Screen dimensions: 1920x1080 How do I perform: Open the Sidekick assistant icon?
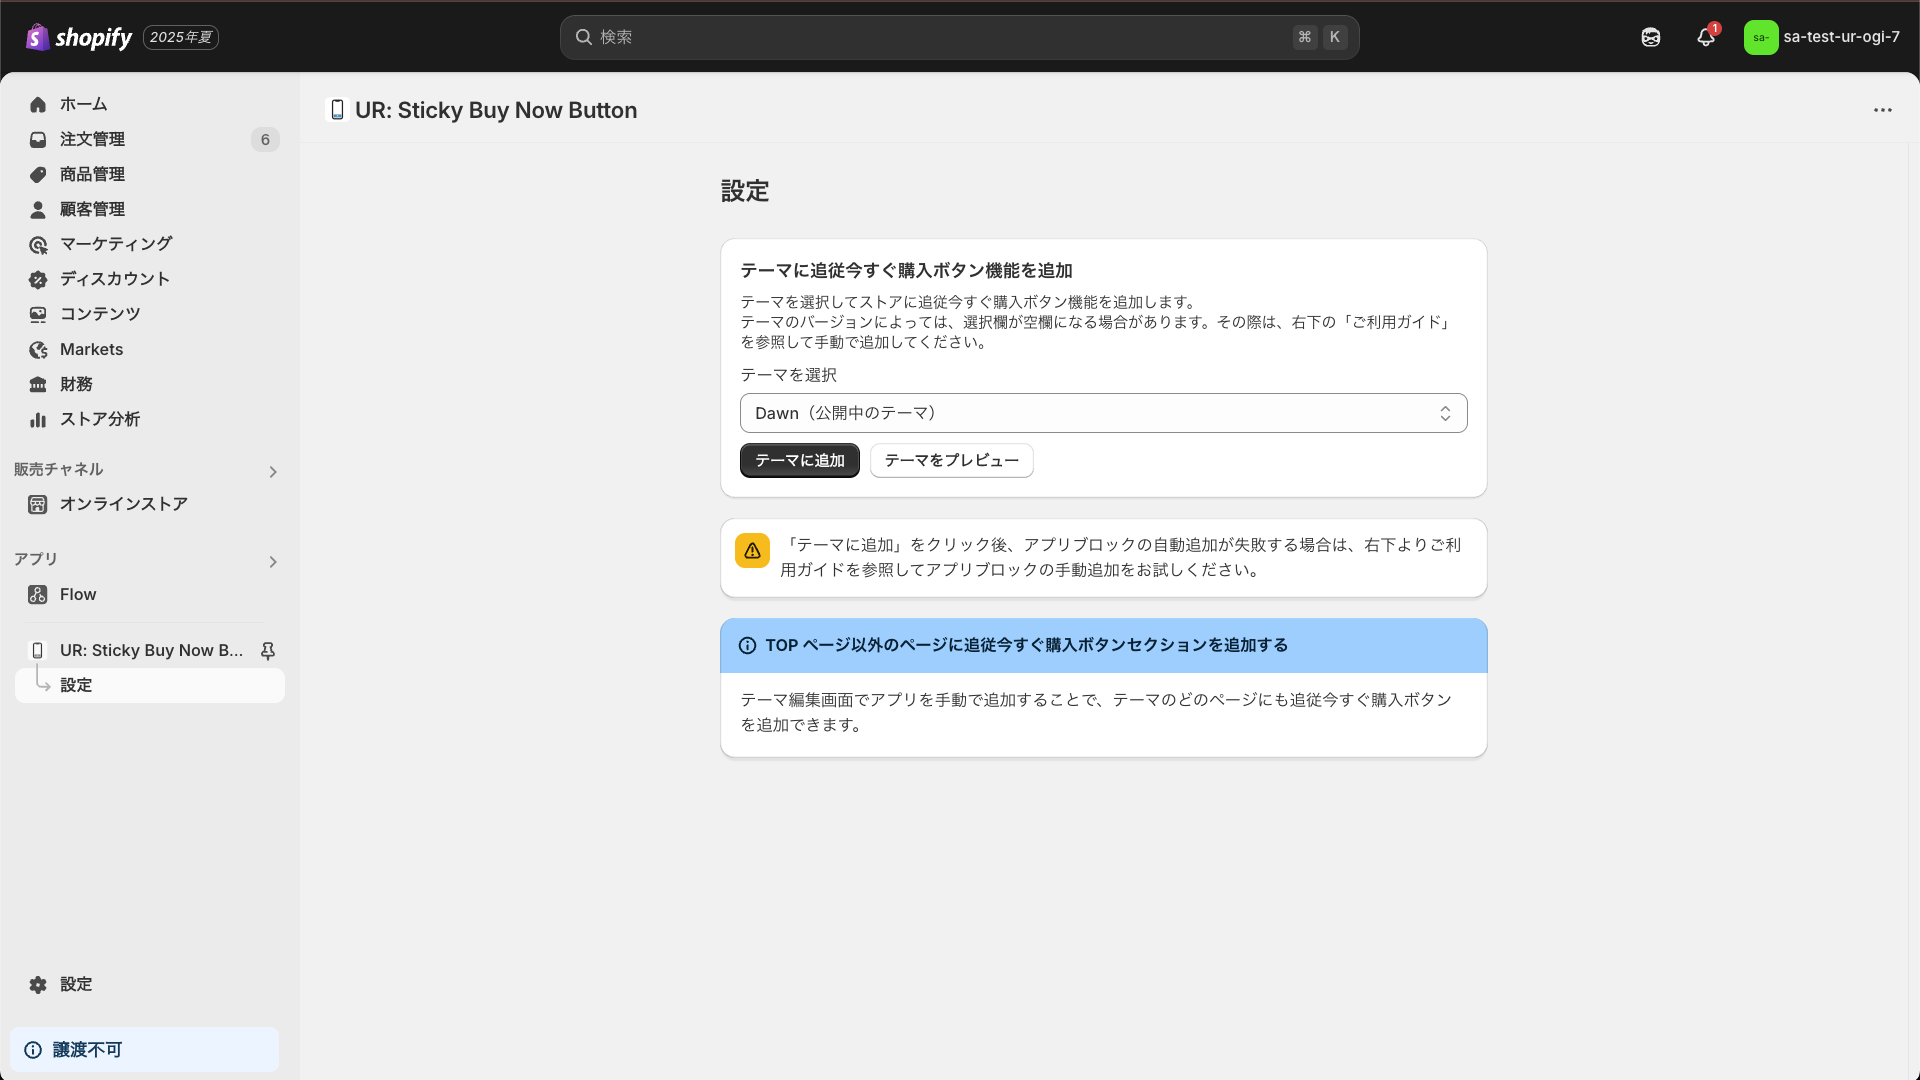pos(1651,37)
